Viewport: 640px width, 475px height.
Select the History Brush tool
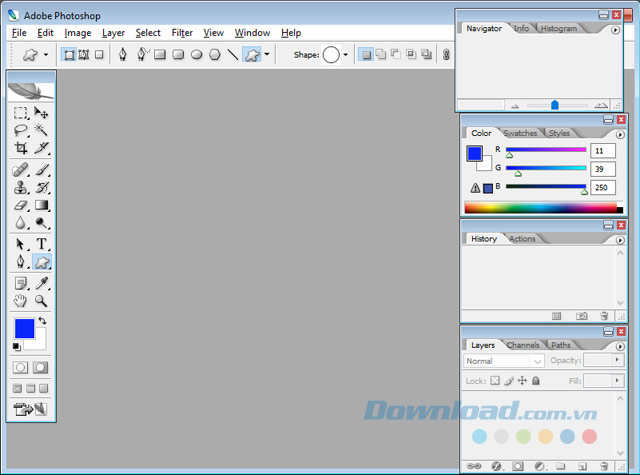(41, 187)
